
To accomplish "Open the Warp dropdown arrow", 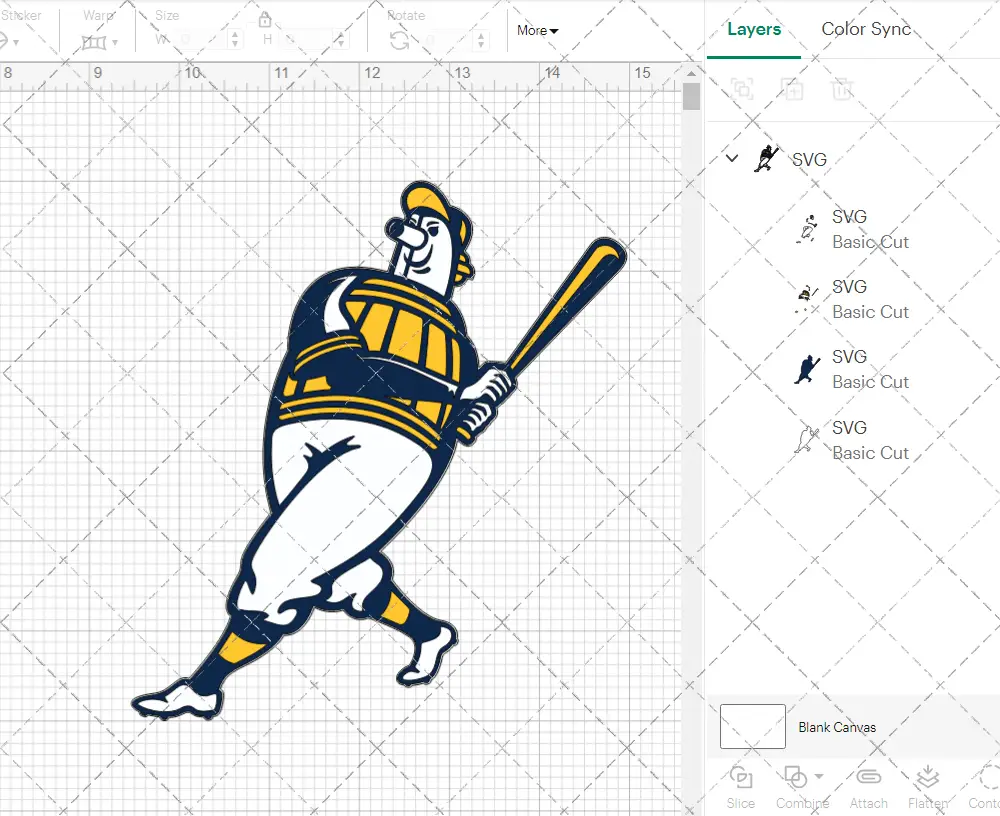I will click(x=115, y=43).
